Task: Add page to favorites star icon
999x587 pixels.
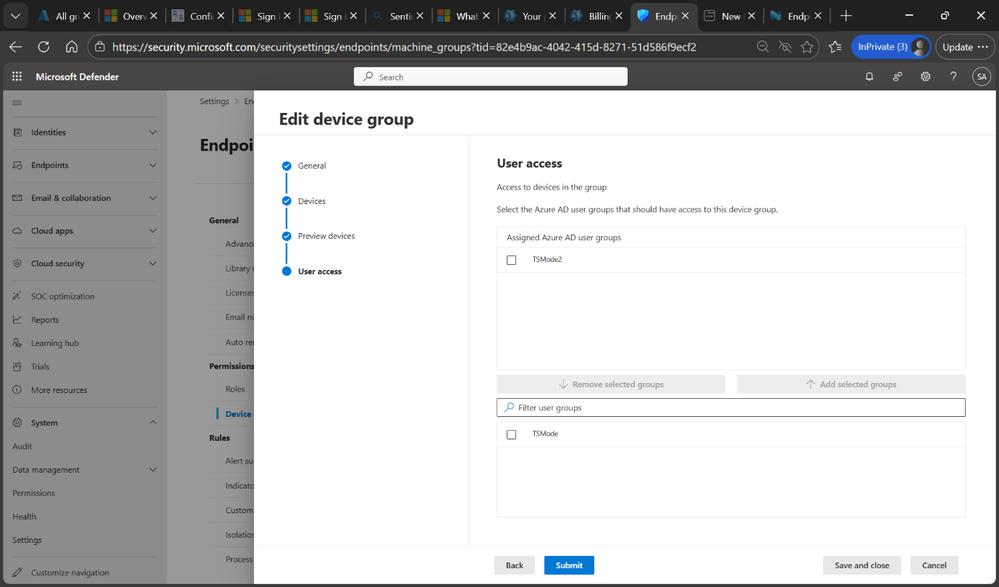Action: (x=807, y=47)
